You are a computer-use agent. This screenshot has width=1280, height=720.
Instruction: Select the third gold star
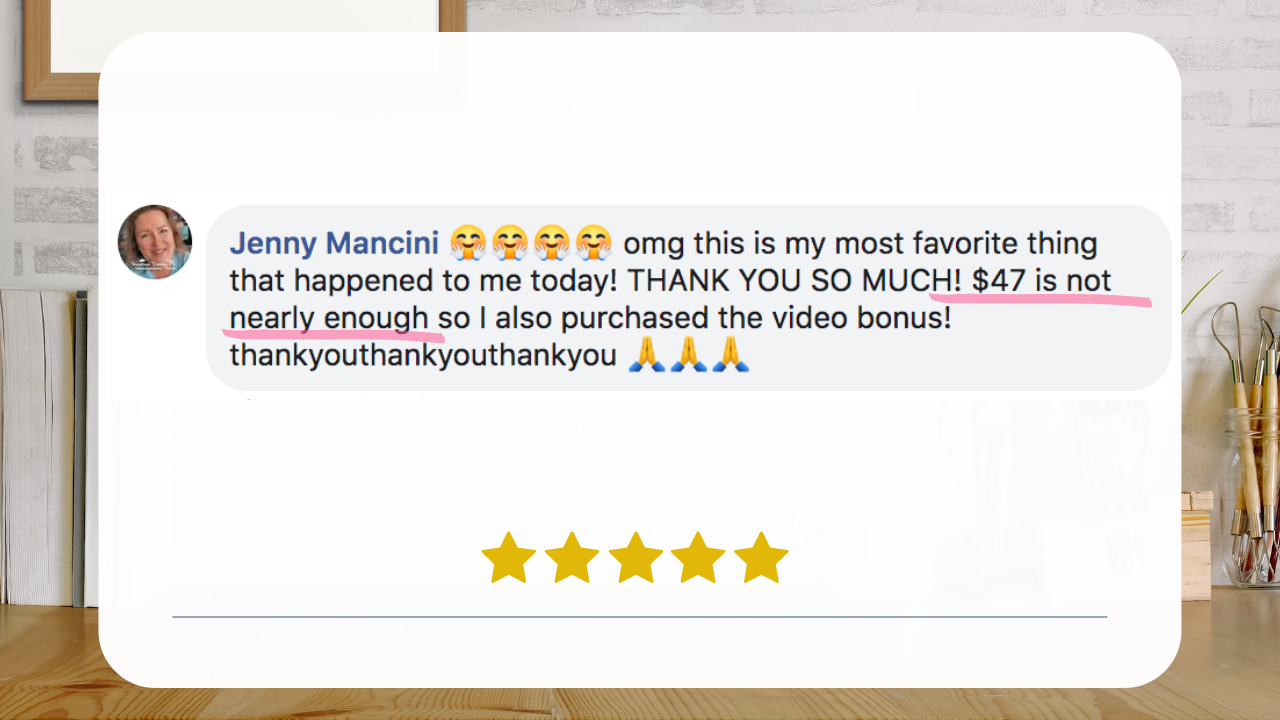coord(635,557)
